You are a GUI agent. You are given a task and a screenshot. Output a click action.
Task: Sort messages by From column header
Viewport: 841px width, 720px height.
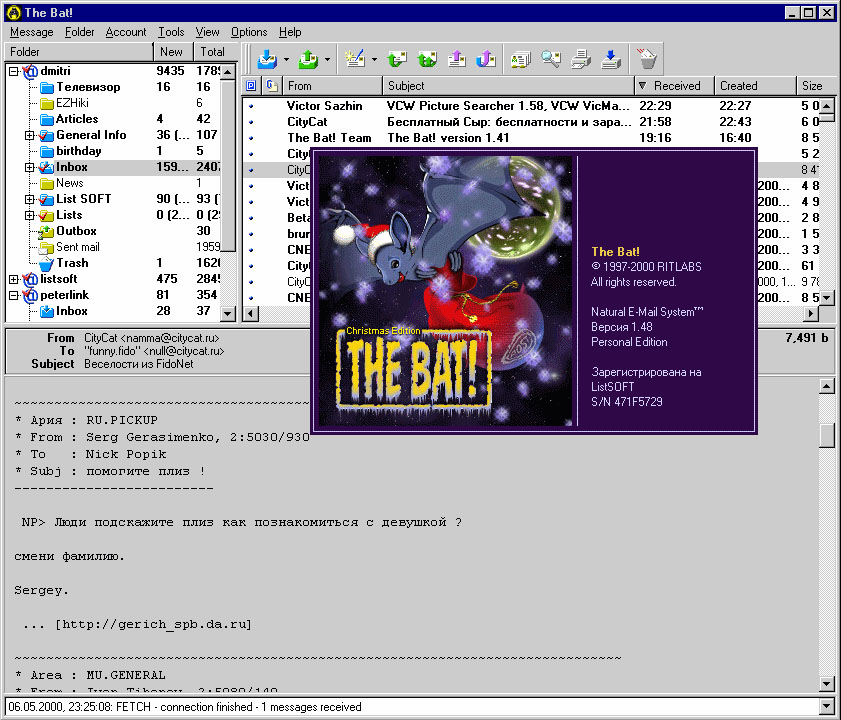pos(332,86)
